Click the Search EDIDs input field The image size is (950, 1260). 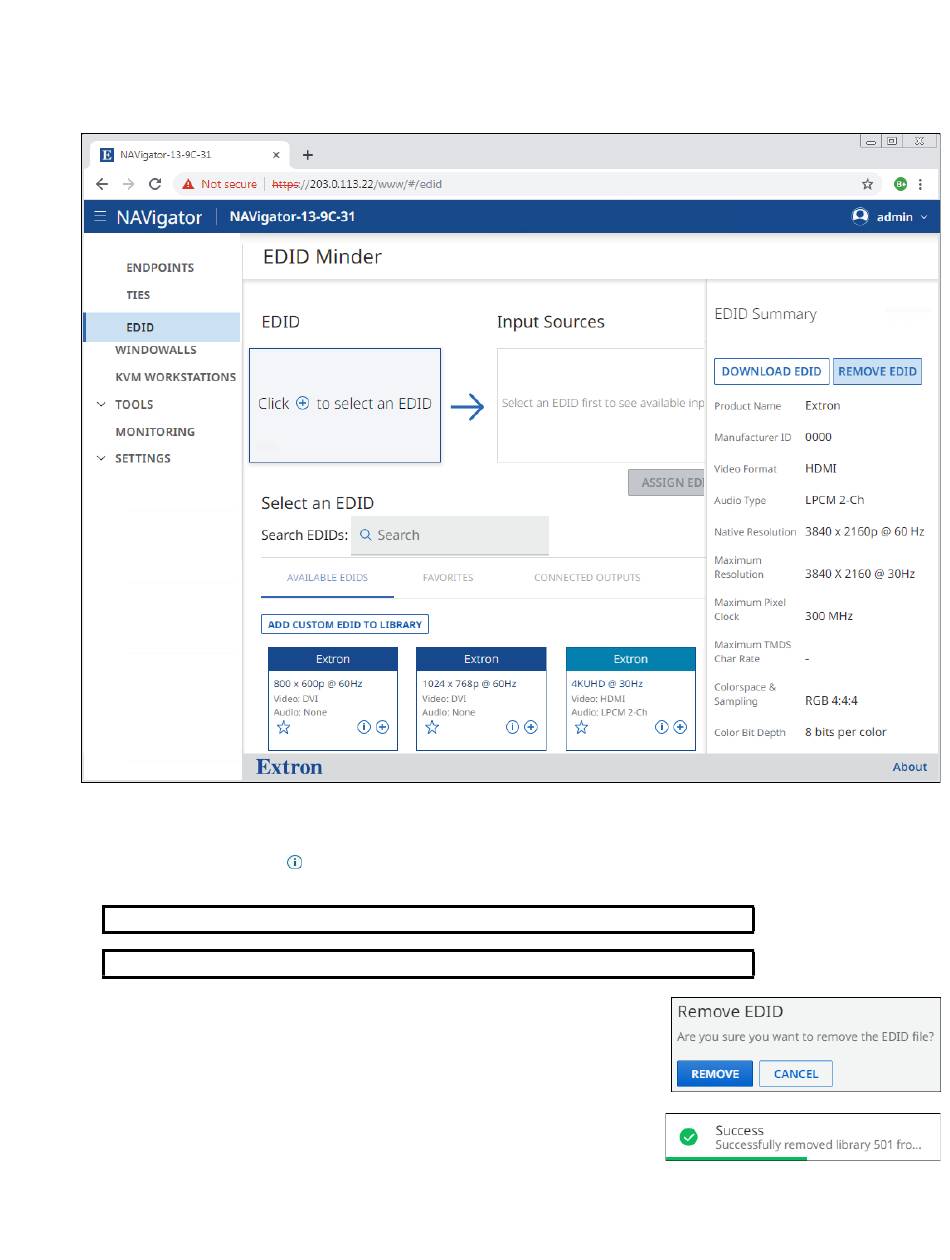point(450,535)
